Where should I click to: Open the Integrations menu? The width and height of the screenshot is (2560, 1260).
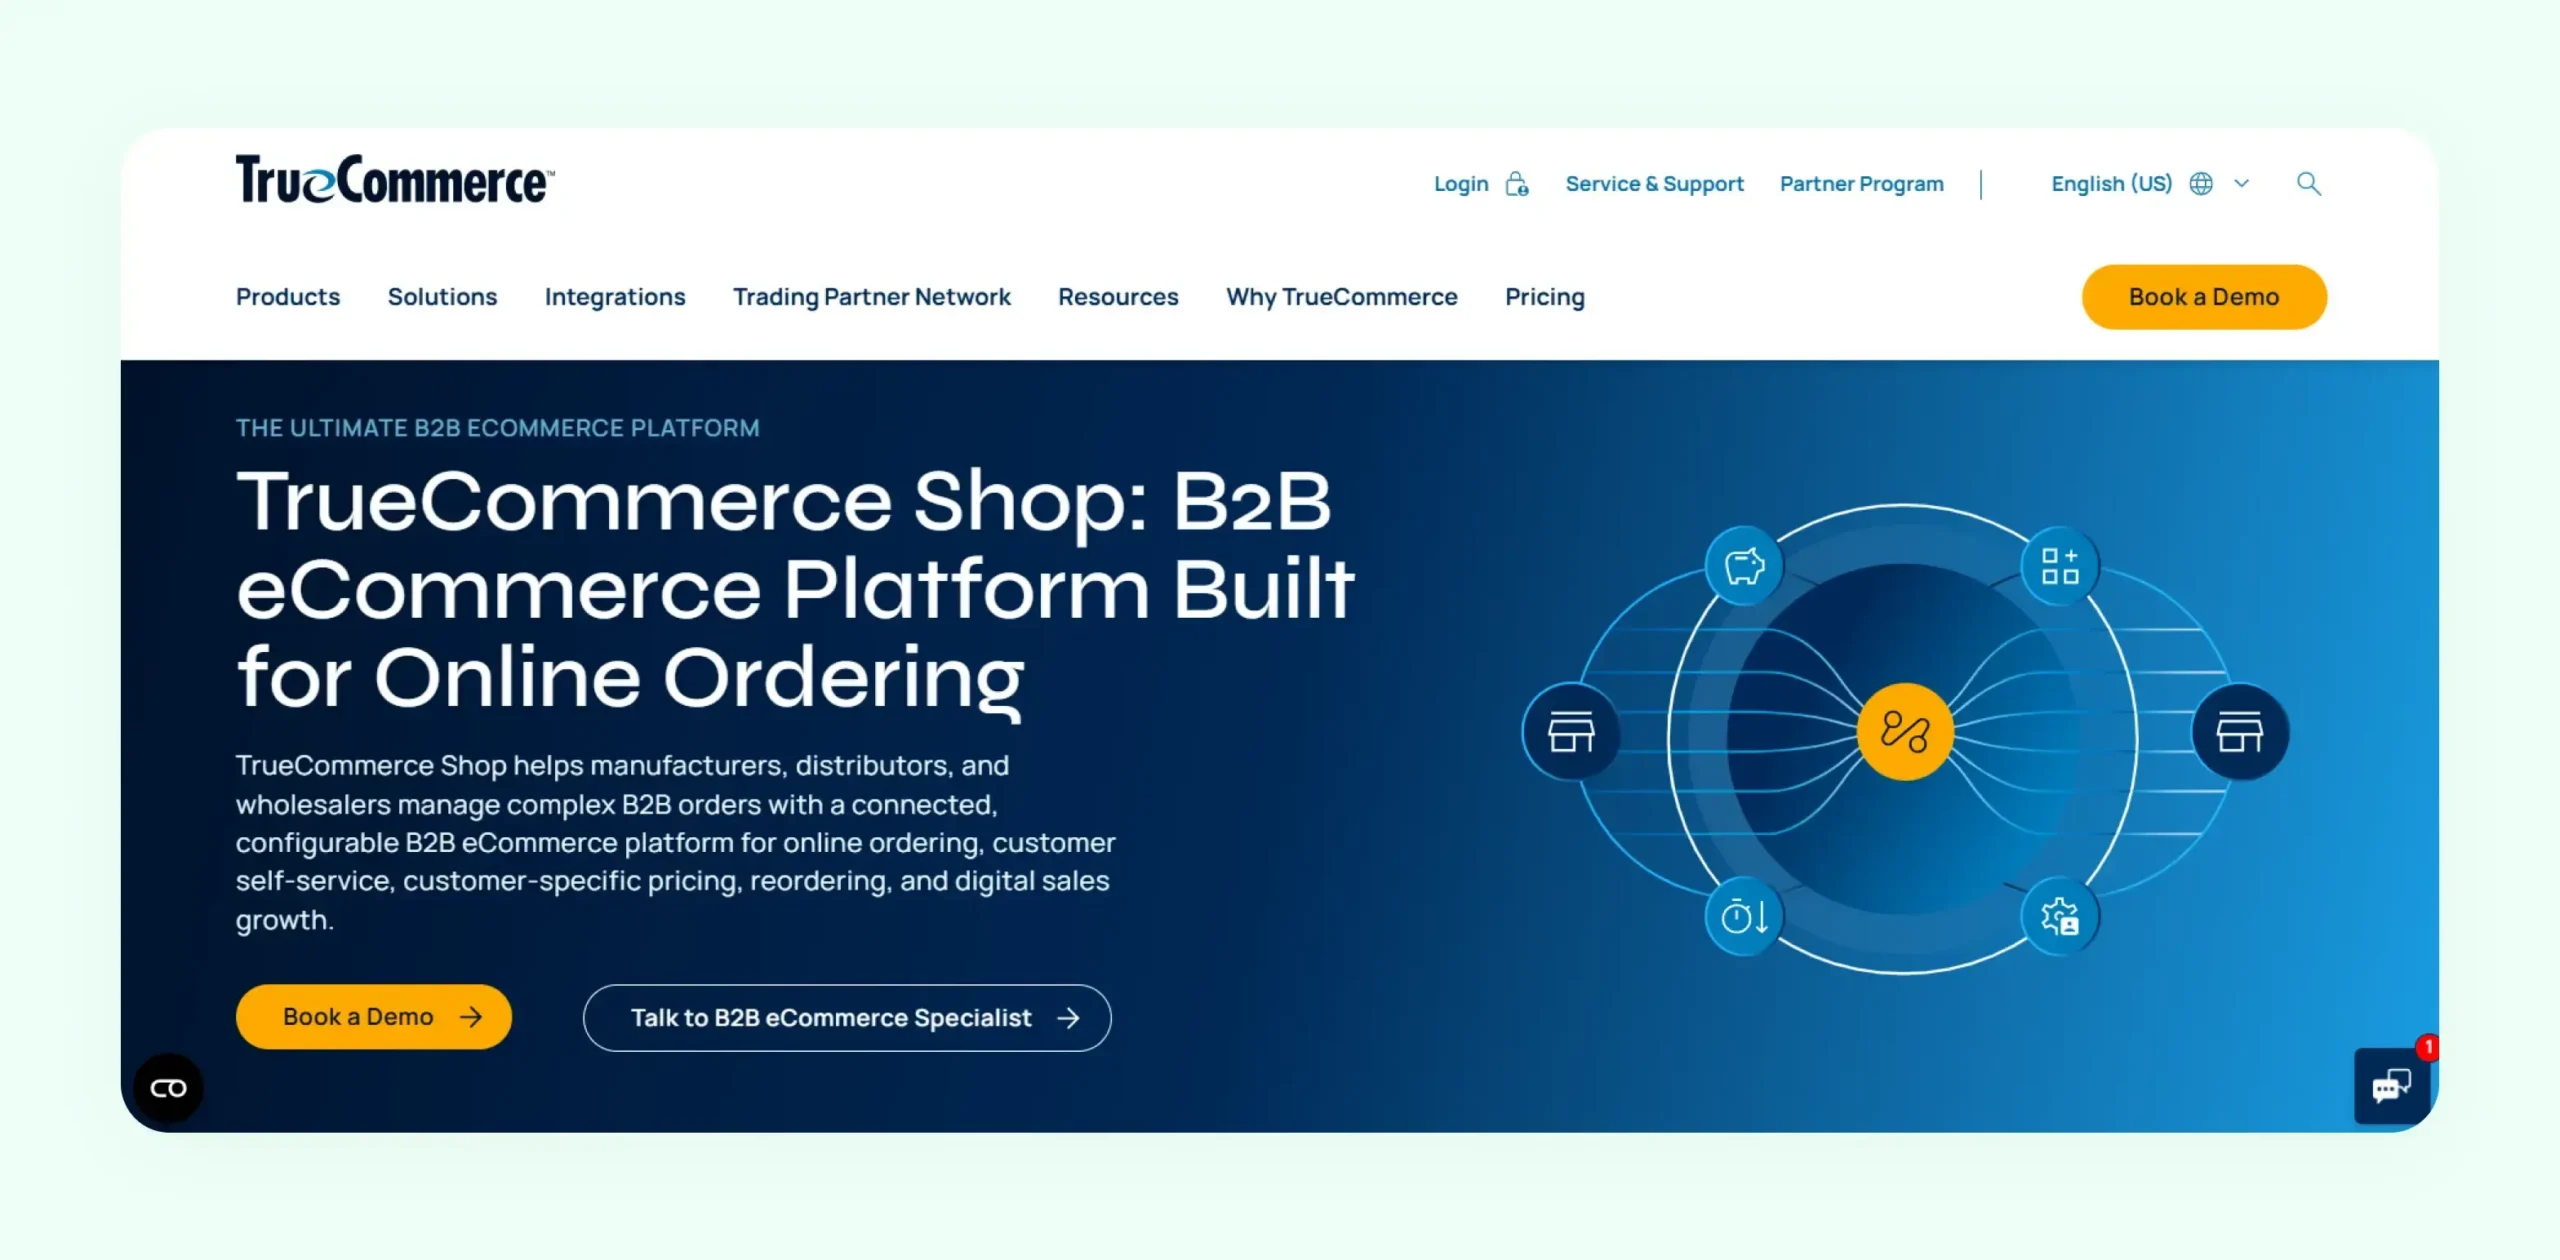coord(615,297)
